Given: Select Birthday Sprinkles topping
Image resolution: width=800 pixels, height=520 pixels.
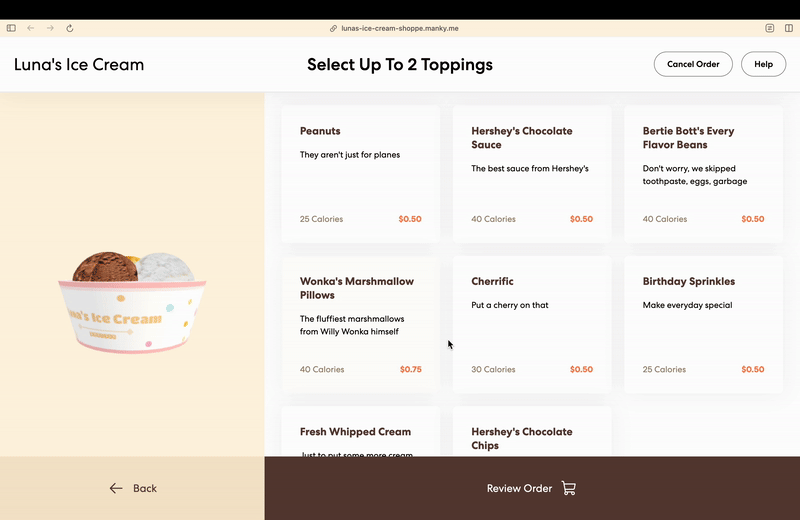Looking at the screenshot, I should coord(704,325).
